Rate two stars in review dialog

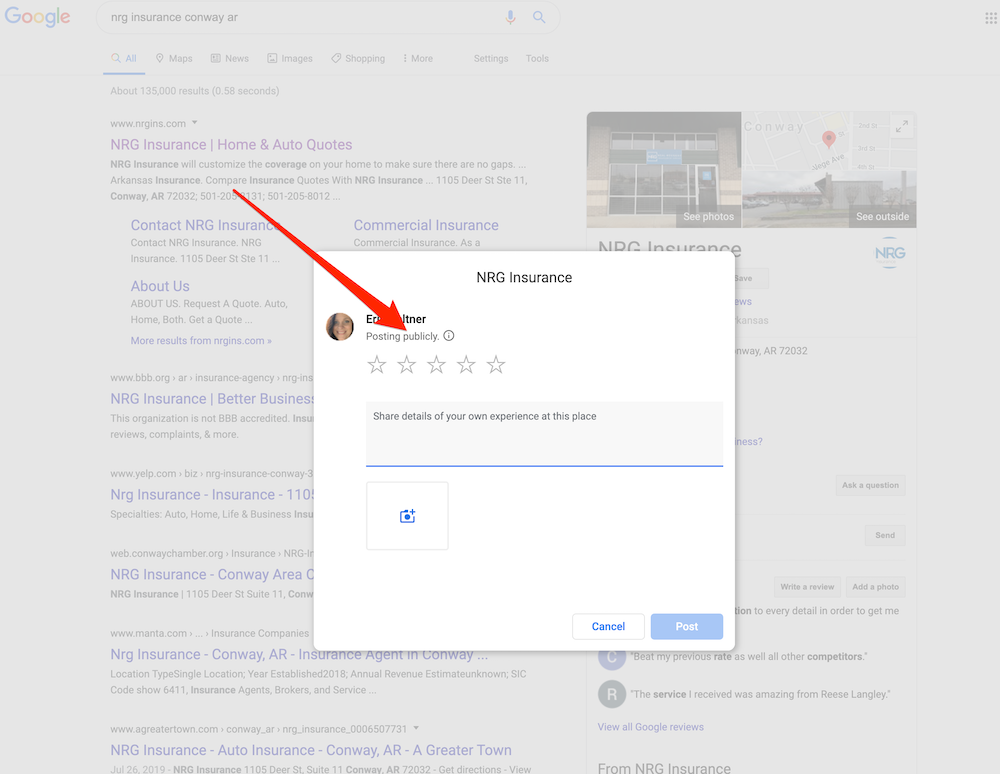[x=407, y=365]
